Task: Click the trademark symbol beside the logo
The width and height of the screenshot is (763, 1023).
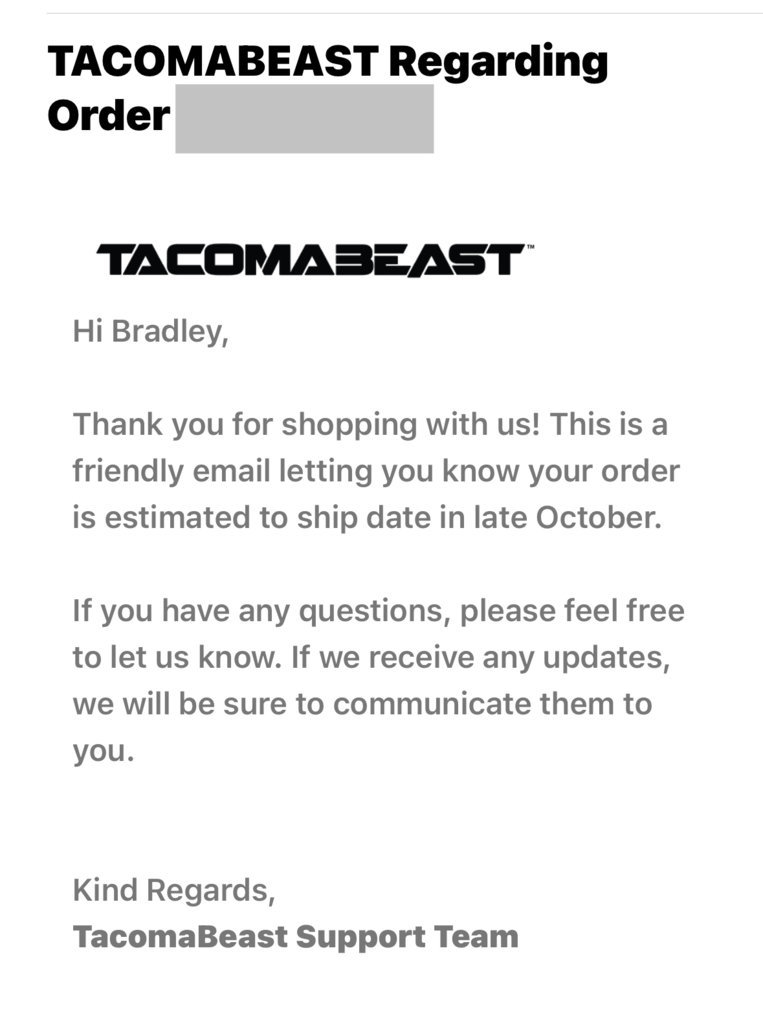Action: coord(530,247)
